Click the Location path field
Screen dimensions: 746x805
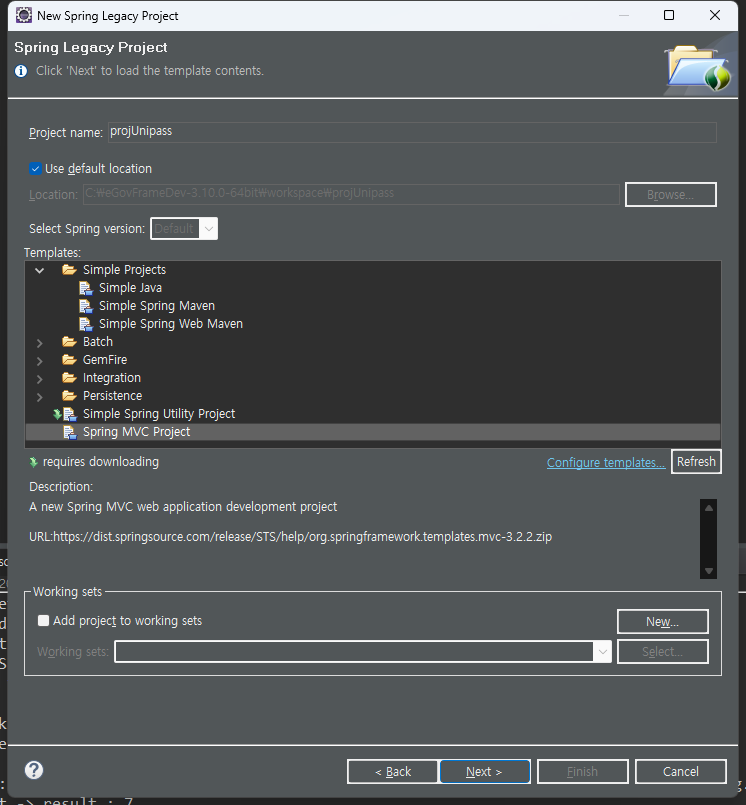(x=351, y=194)
